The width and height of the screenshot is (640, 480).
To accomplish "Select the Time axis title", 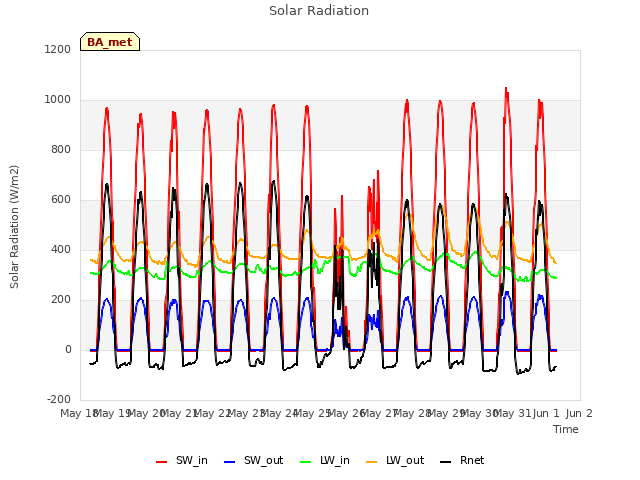I will click(x=566, y=429).
